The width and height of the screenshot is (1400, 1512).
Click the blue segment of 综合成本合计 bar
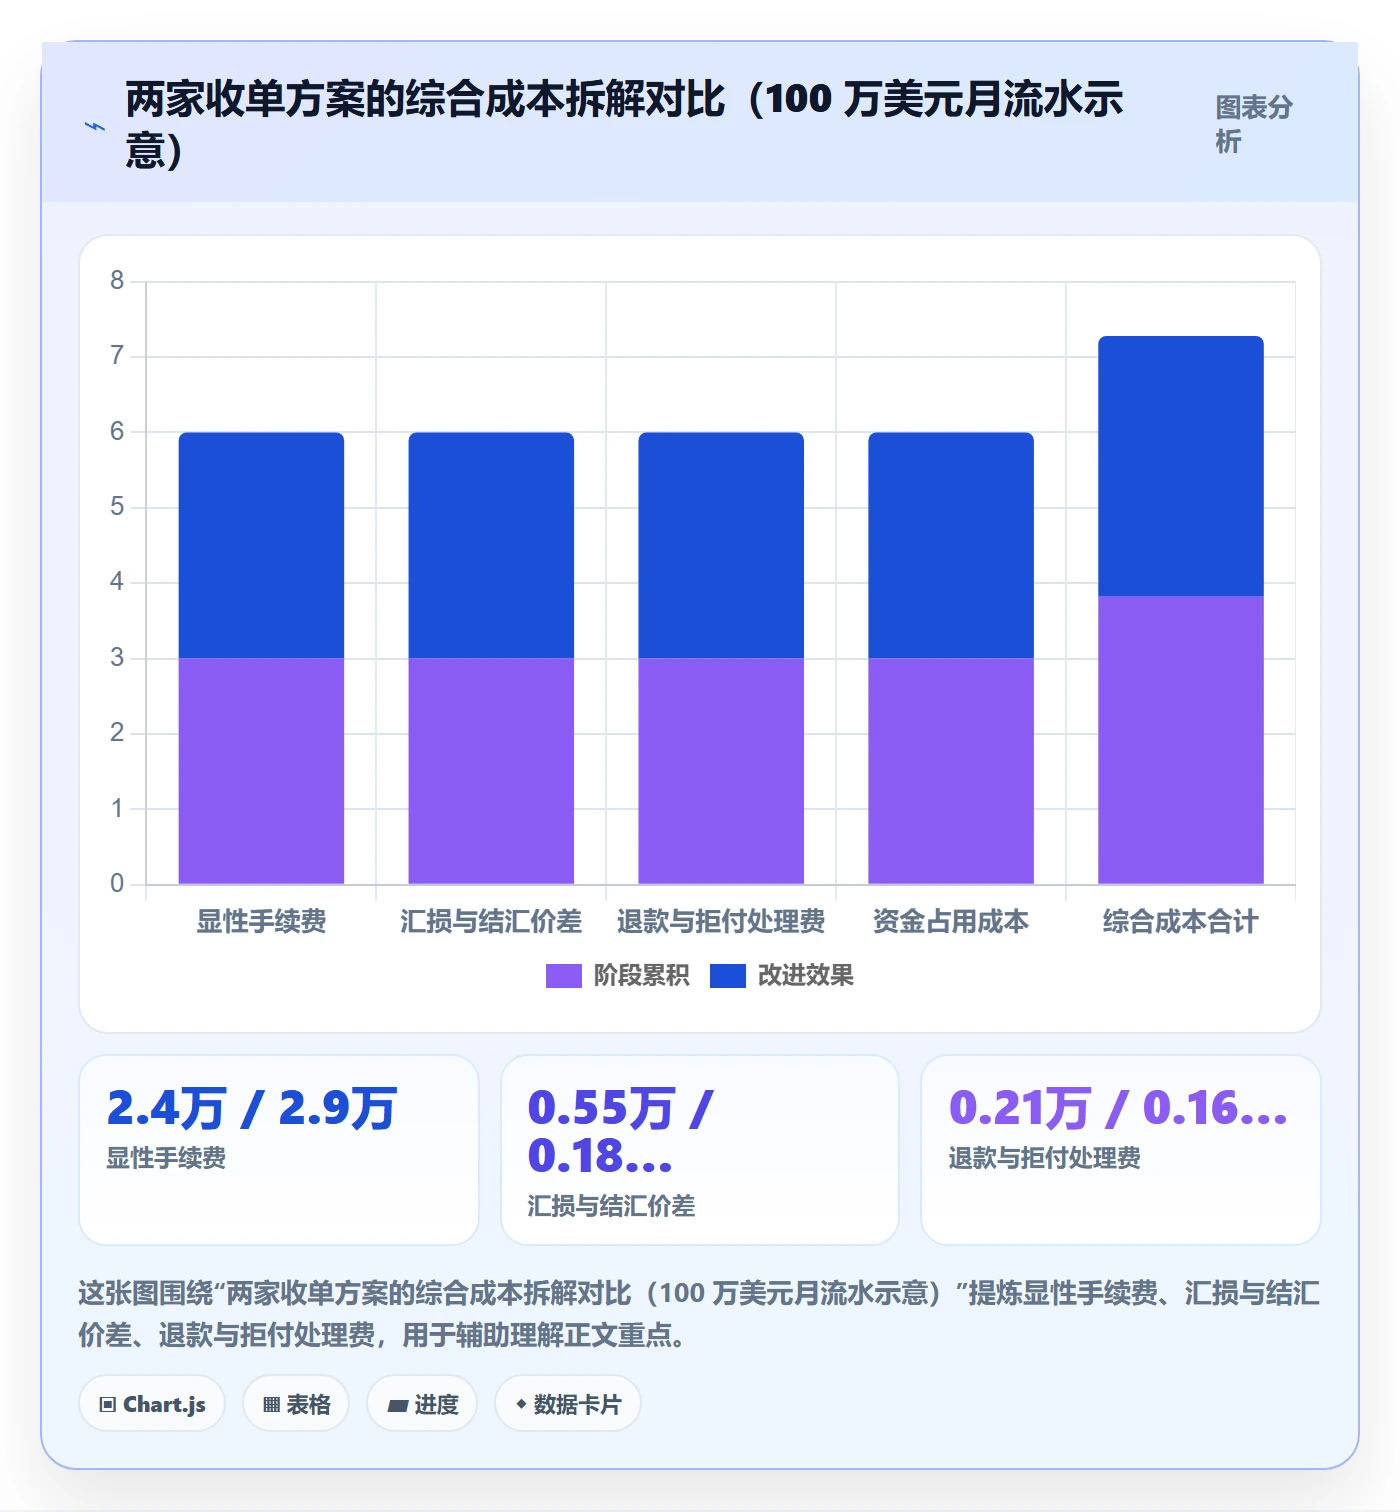[x=1181, y=466]
